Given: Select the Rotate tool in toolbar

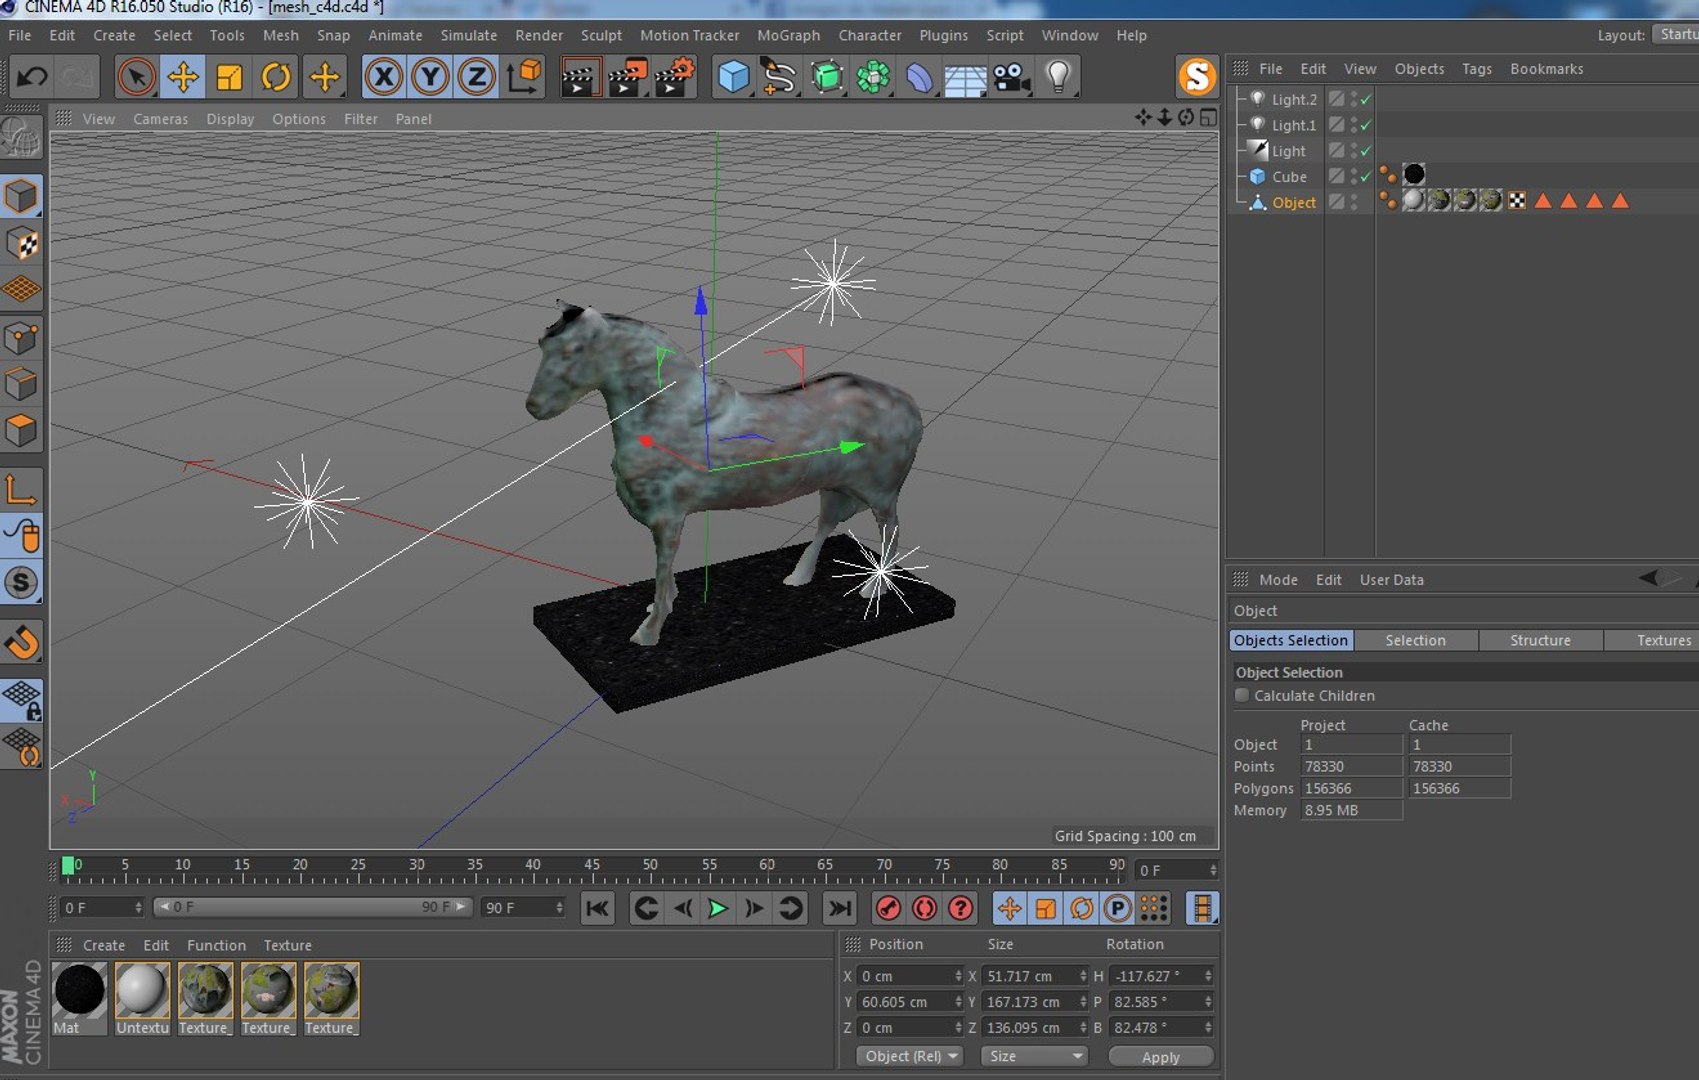Looking at the screenshot, I should coord(276,77).
